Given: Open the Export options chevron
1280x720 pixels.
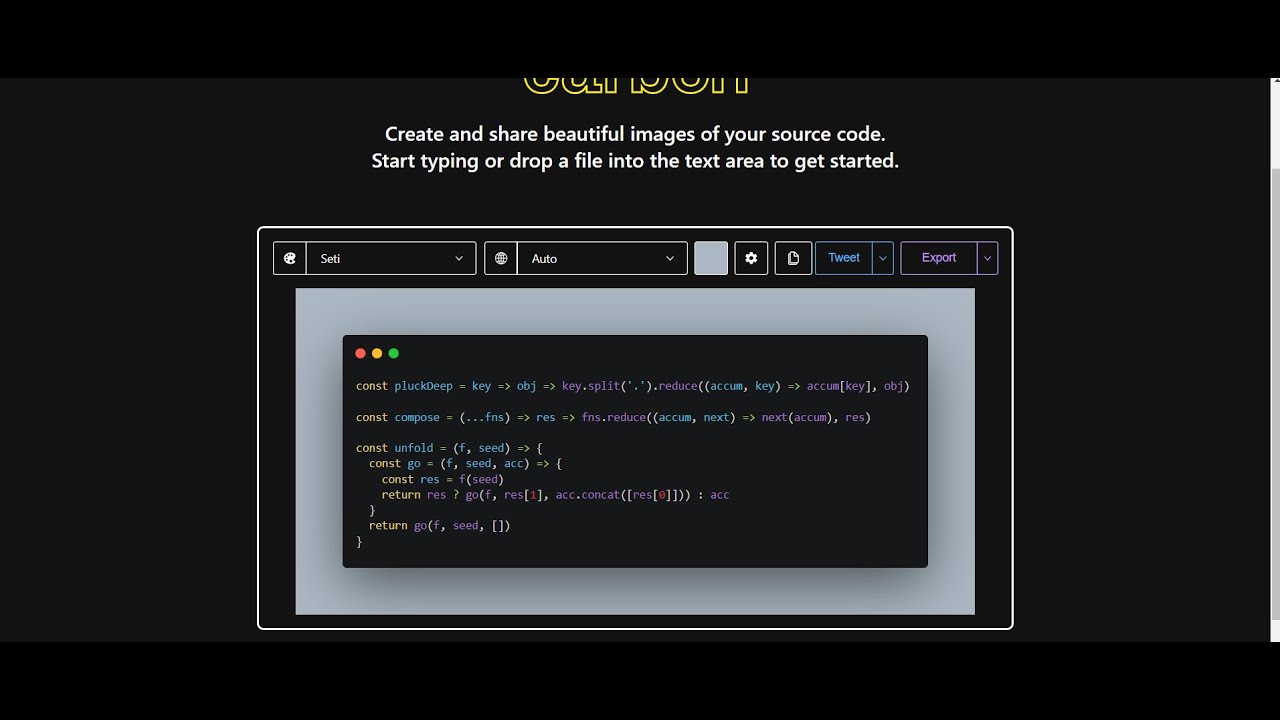Looking at the screenshot, I should (987, 258).
